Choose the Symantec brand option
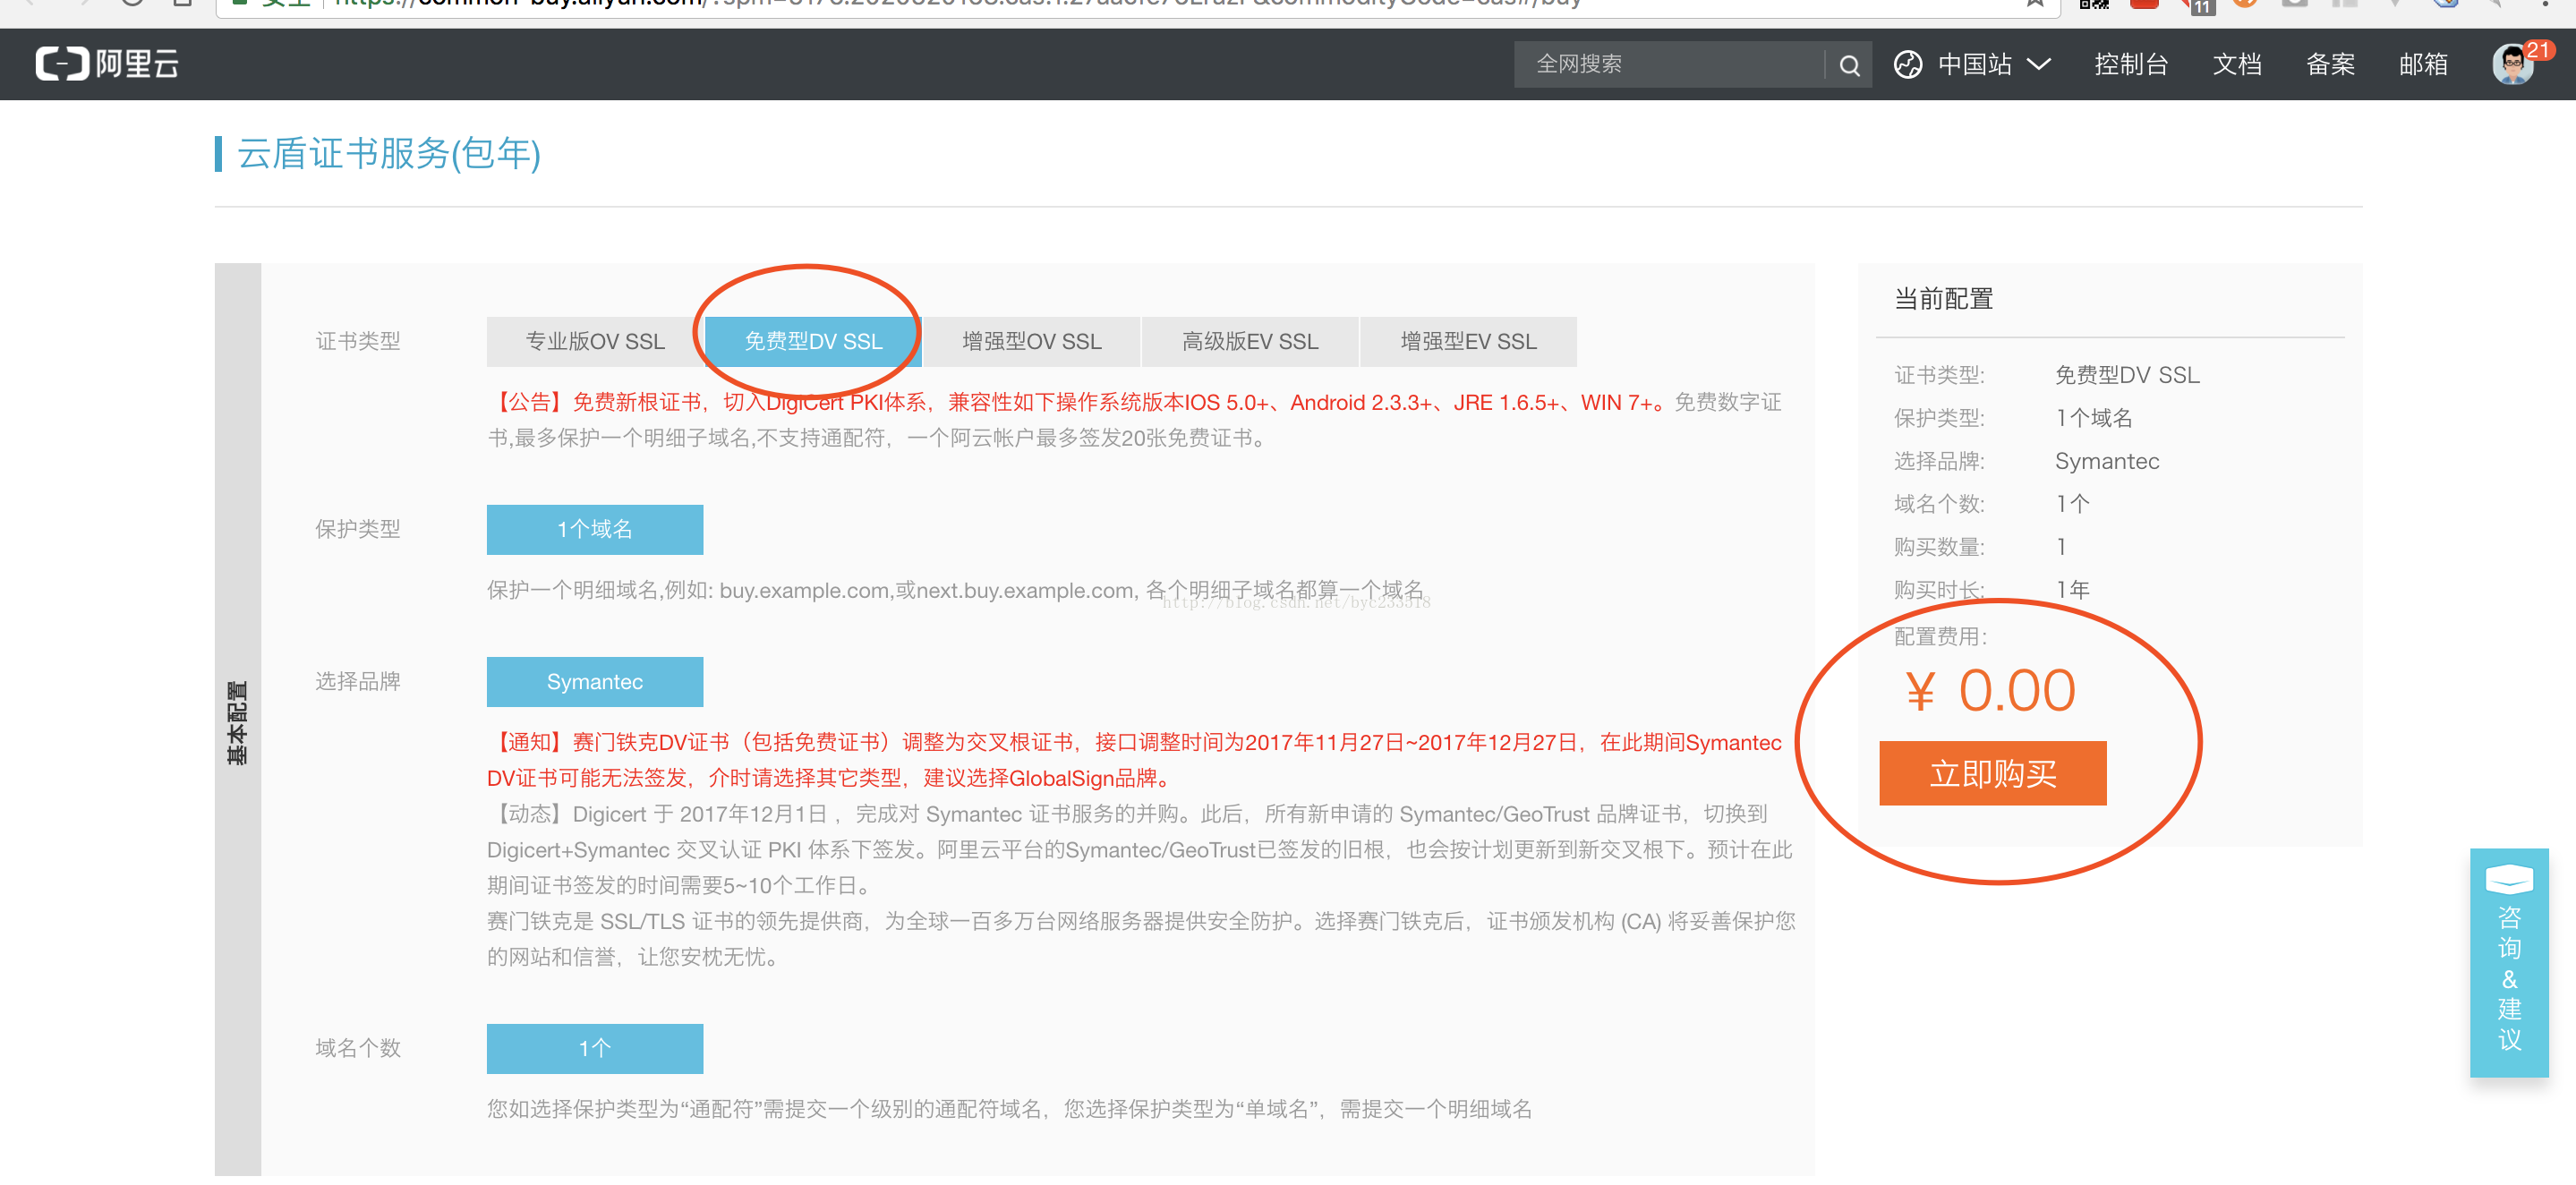Screen dimensions: 2576x1185 (595, 681)
